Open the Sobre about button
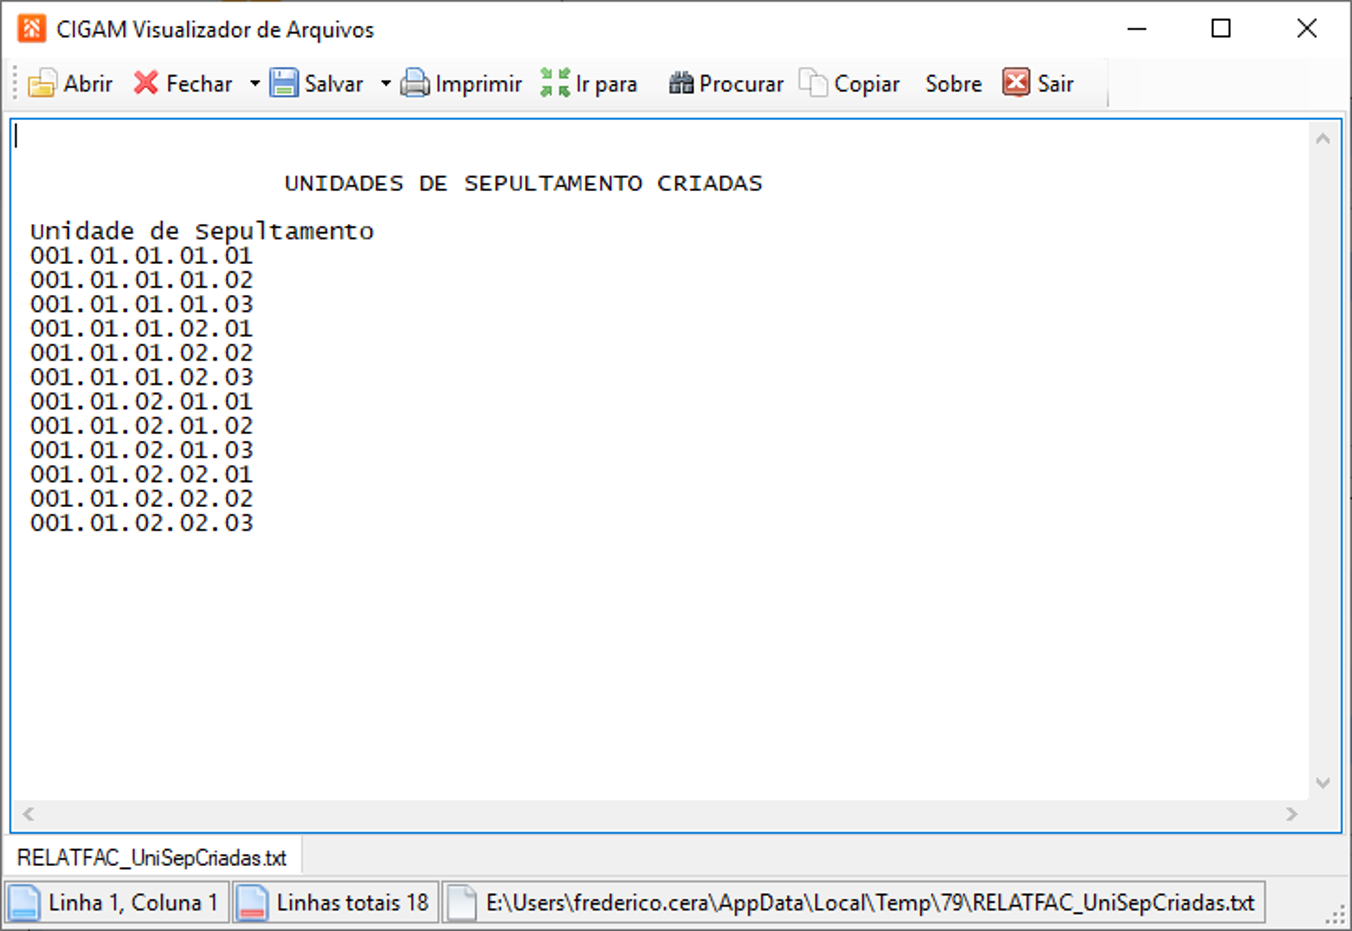 click(x=953, y=84)
